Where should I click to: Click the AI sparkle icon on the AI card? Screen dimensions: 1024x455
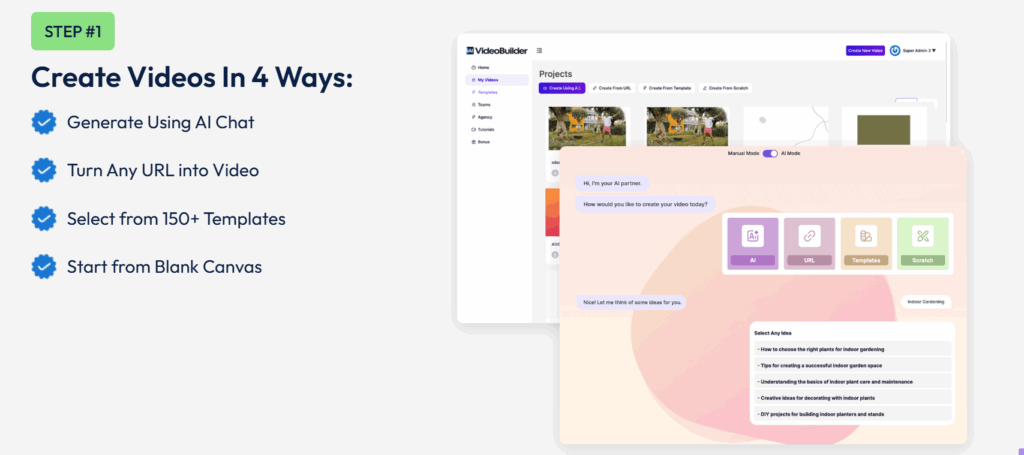(753, 236)
